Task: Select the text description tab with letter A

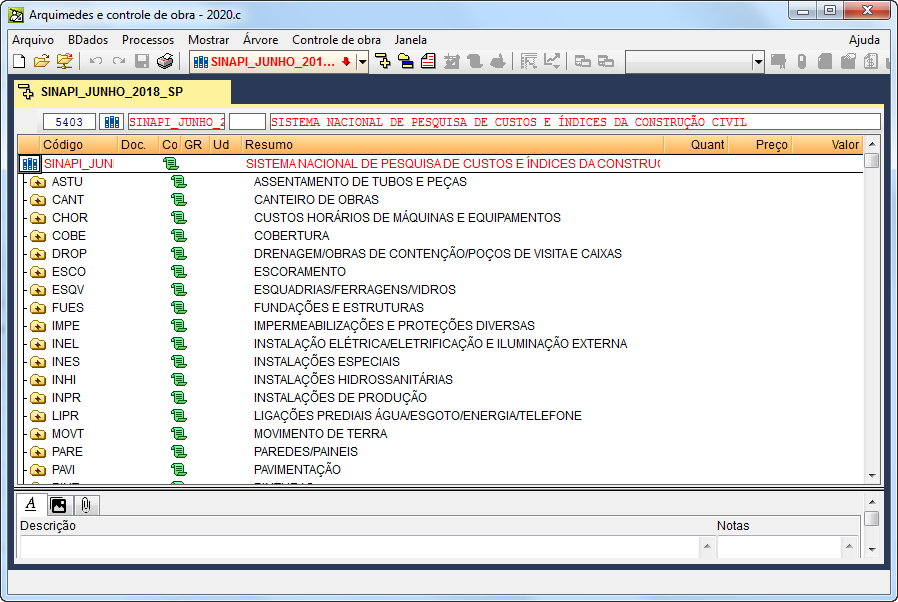Action: tap(31, 505)
